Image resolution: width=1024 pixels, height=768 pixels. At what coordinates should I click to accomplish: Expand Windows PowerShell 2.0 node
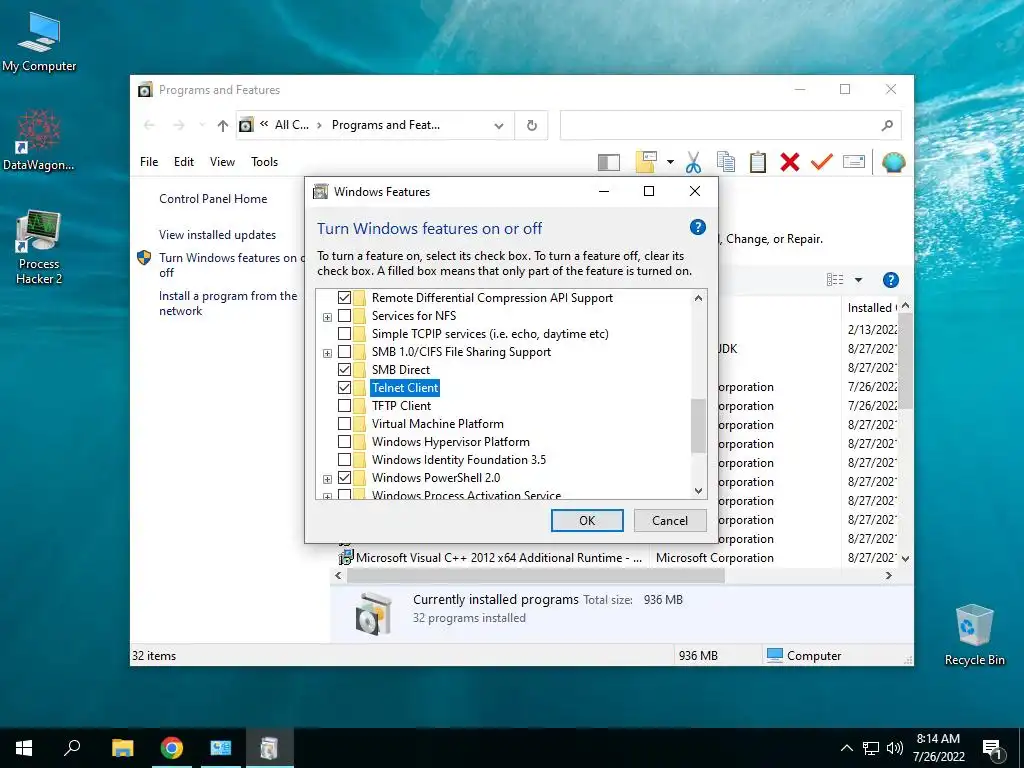click(327, 479)
